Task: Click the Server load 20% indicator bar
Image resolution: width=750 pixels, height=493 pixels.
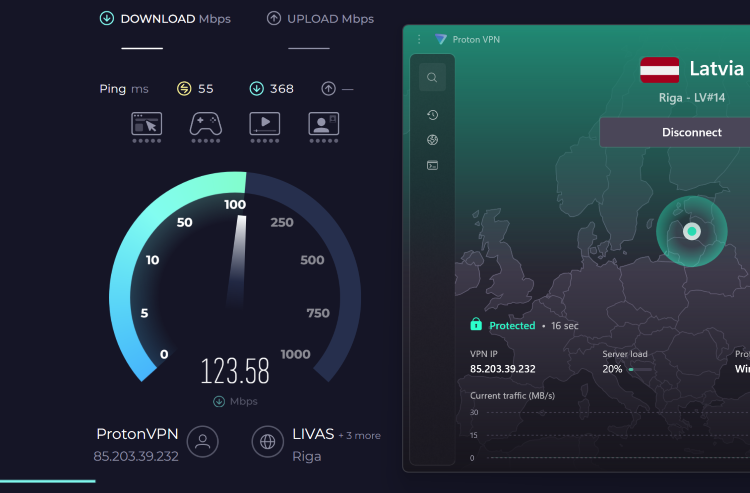Action: pyautogui.click(x=640, y=369)
